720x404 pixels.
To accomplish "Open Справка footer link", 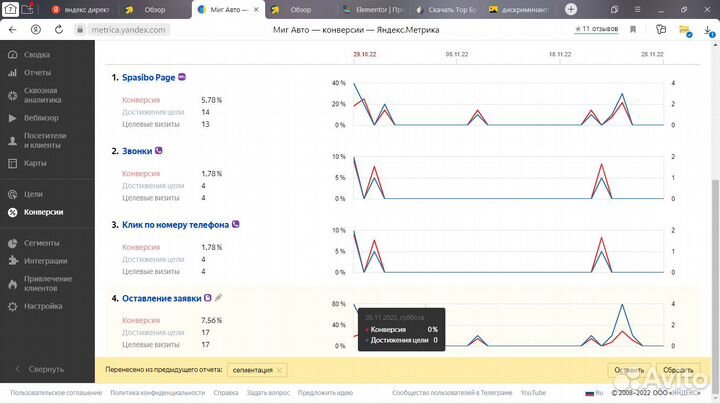I will pyautogui.click(x=225, y=393).
